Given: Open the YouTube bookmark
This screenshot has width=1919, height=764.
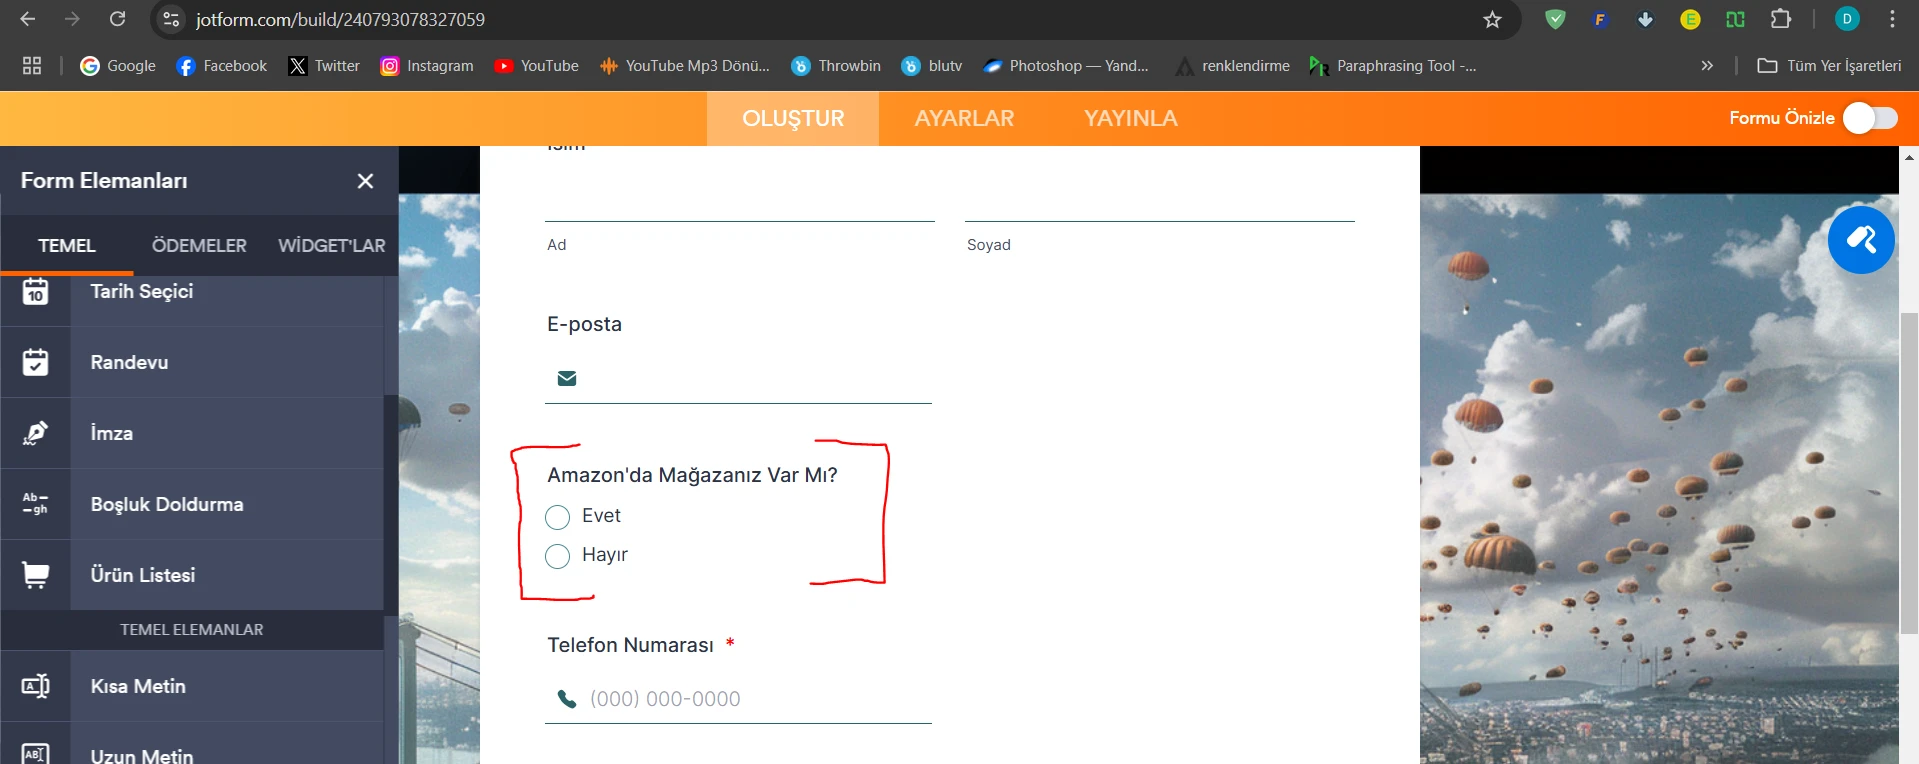Looking at the screenshot, I should [536, 66].
